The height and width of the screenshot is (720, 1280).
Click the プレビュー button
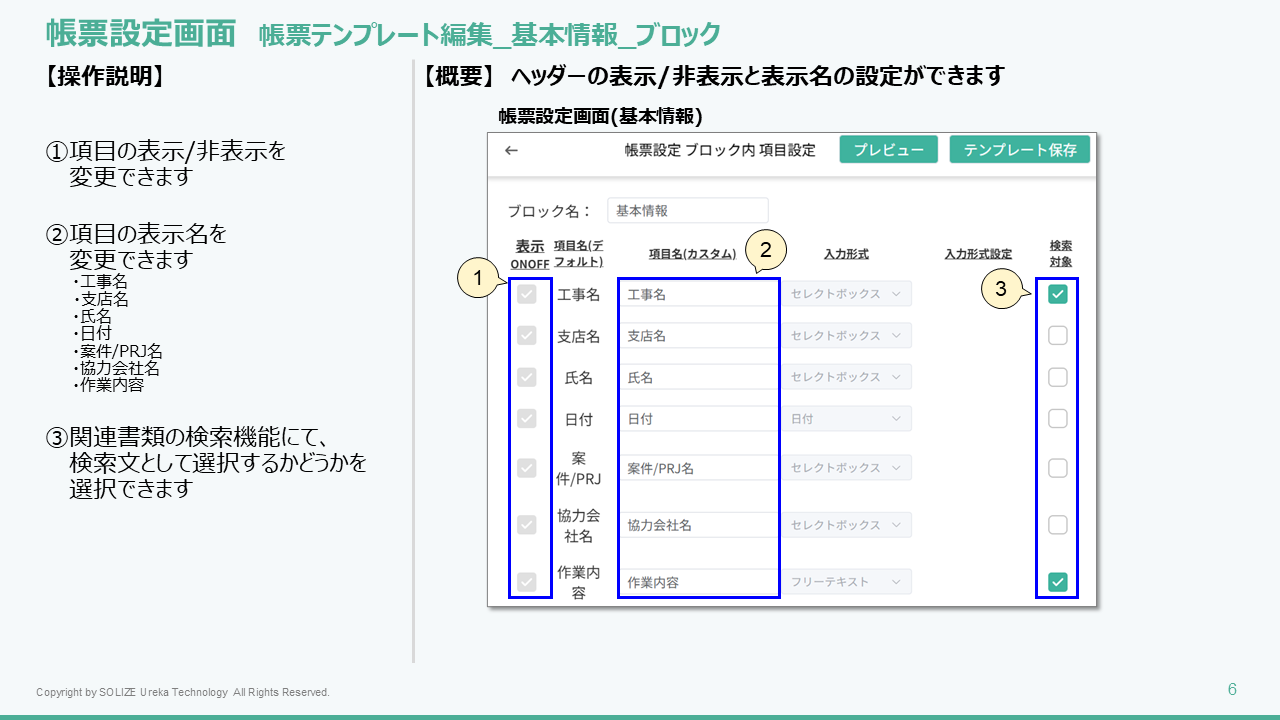888,150
